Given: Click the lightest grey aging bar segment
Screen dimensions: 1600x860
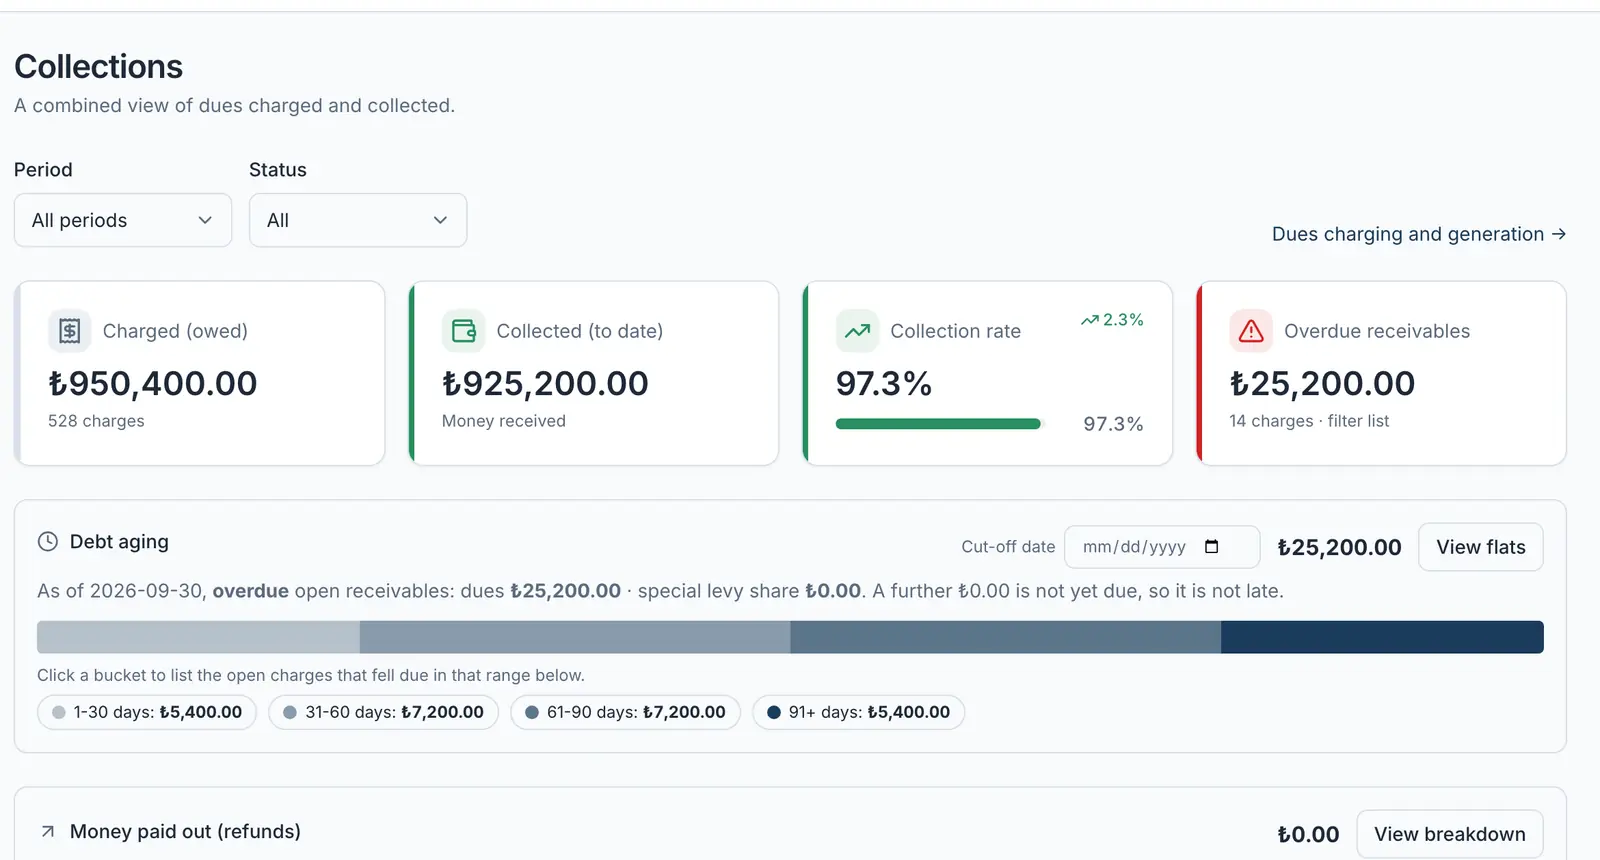Looking at the screenshot, I should coord(198,637).
